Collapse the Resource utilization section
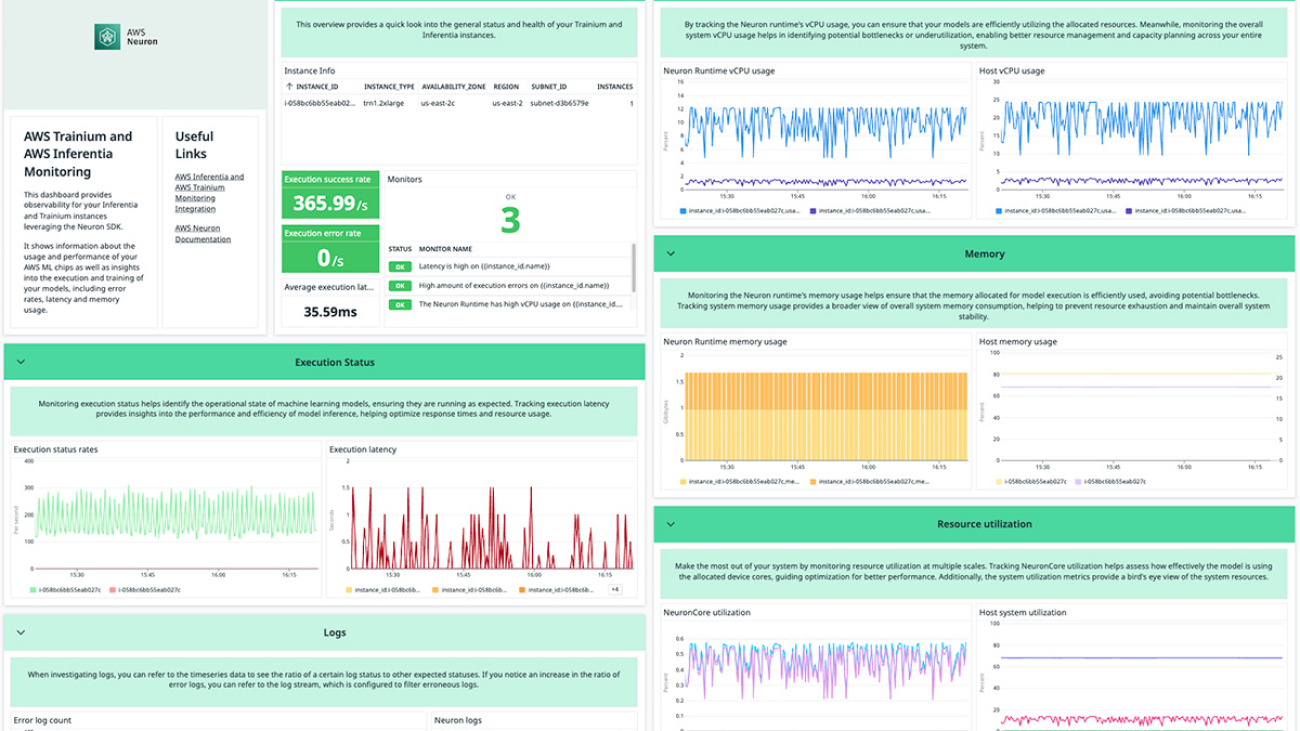Image resolution: width=1300 pixels, height=731 pixels. tap(671, 524)
